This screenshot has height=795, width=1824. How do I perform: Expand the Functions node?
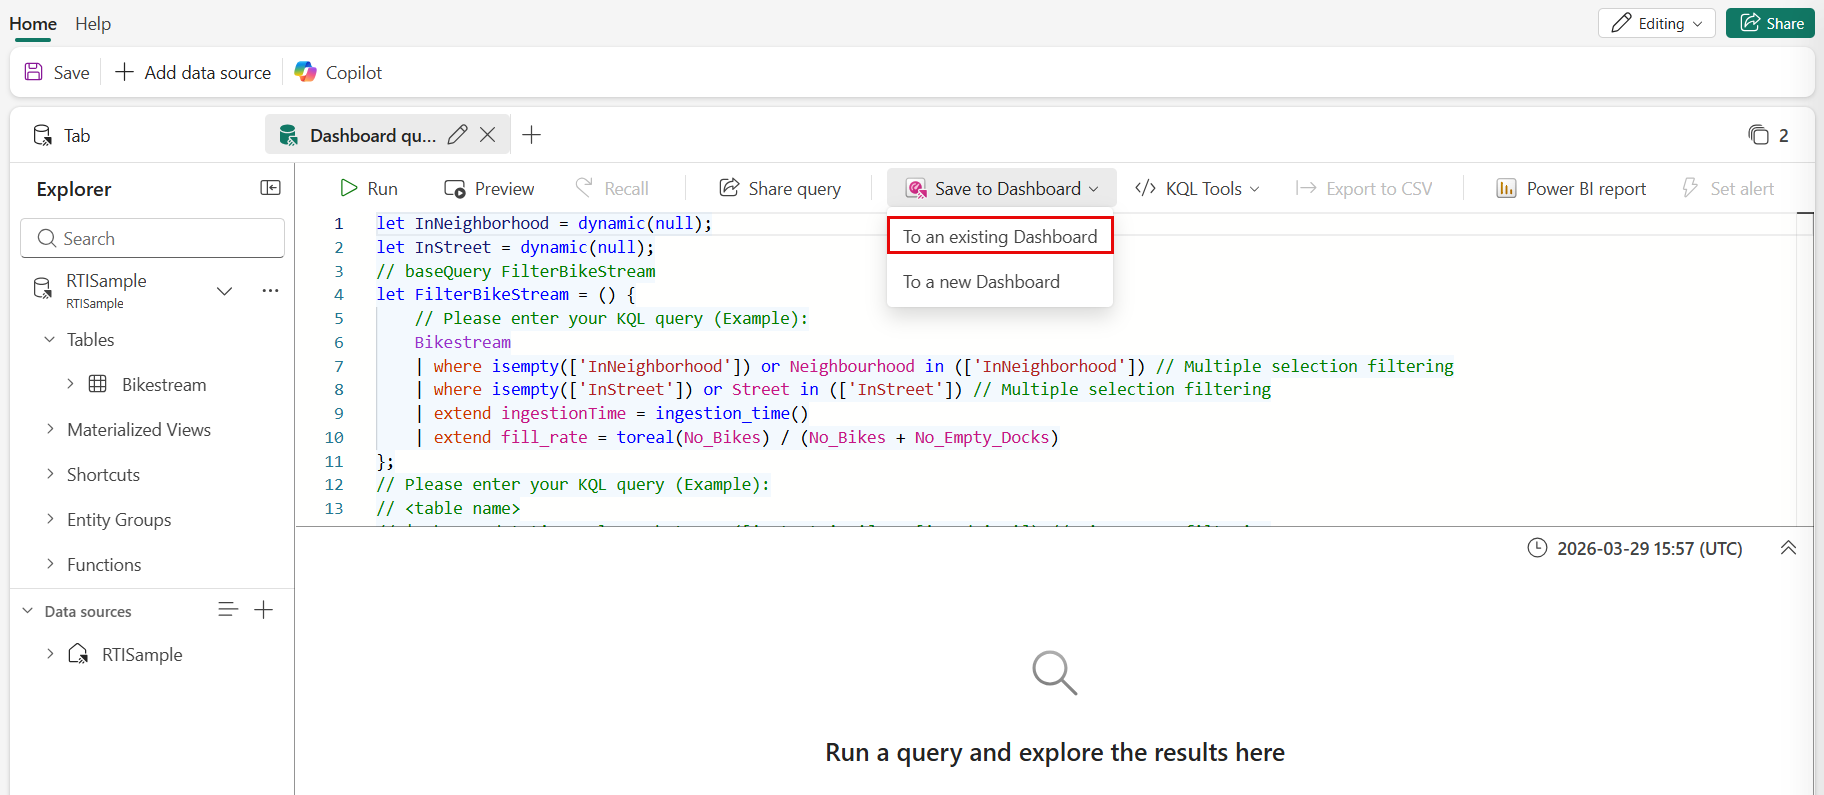(x=50, y=564)
